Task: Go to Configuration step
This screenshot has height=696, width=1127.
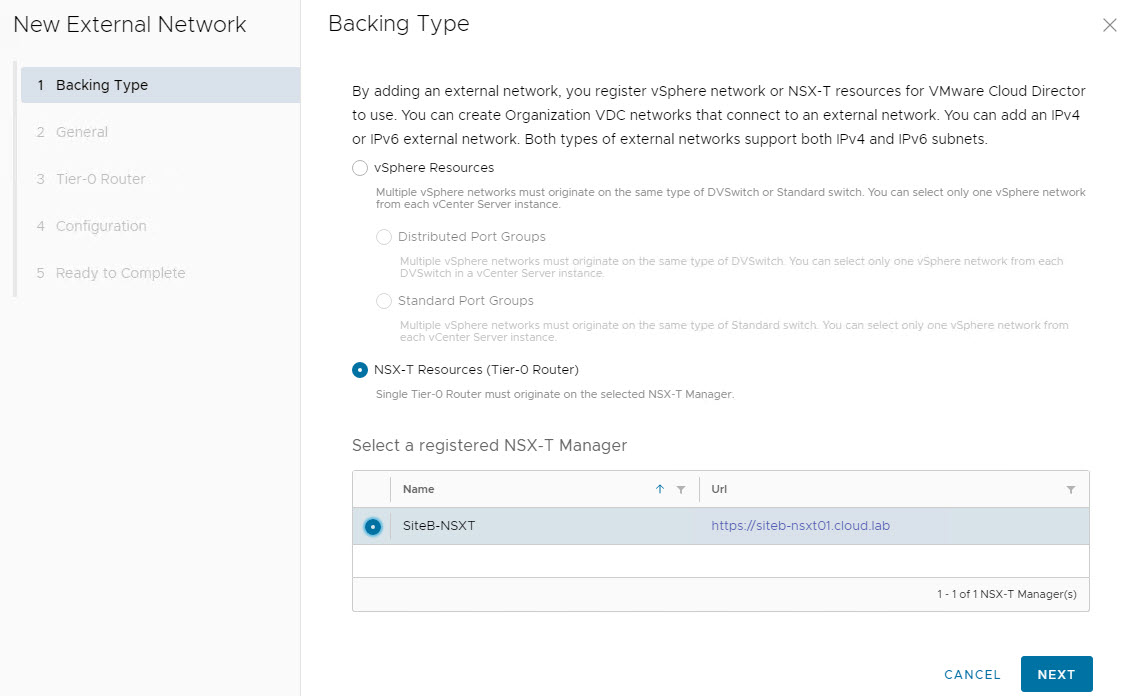Action: point(101,226)
